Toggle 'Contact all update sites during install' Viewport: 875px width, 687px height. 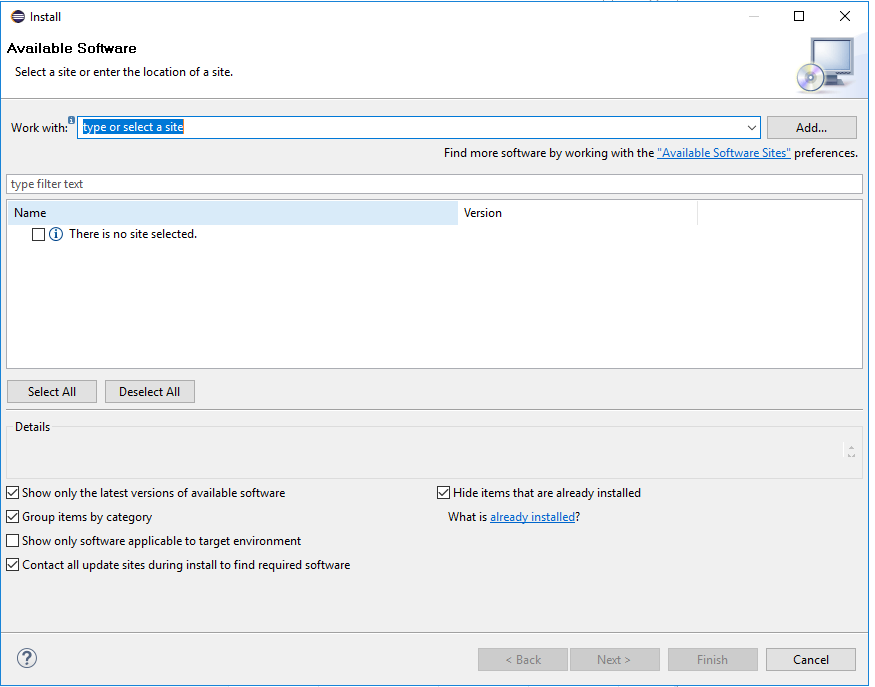(x=12, y=565)
